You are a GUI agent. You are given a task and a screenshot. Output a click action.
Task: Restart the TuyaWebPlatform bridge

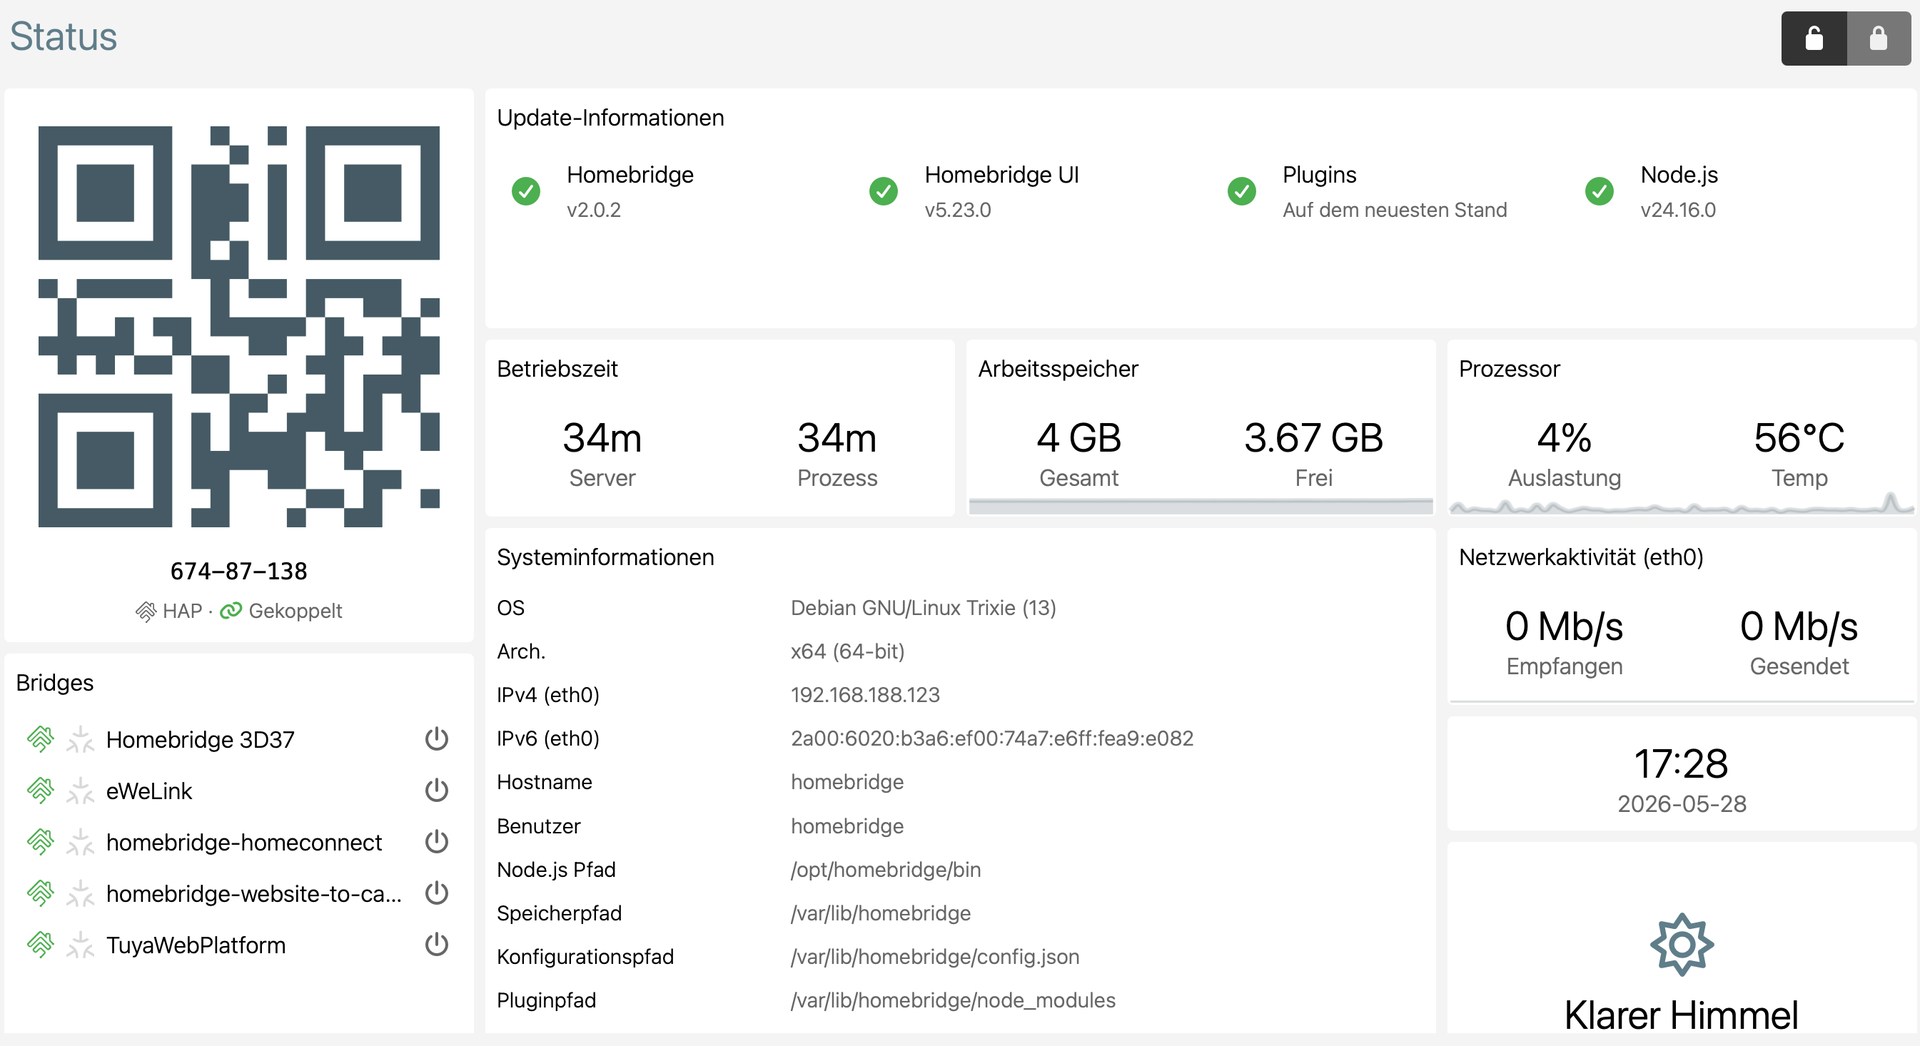[437, 945]
